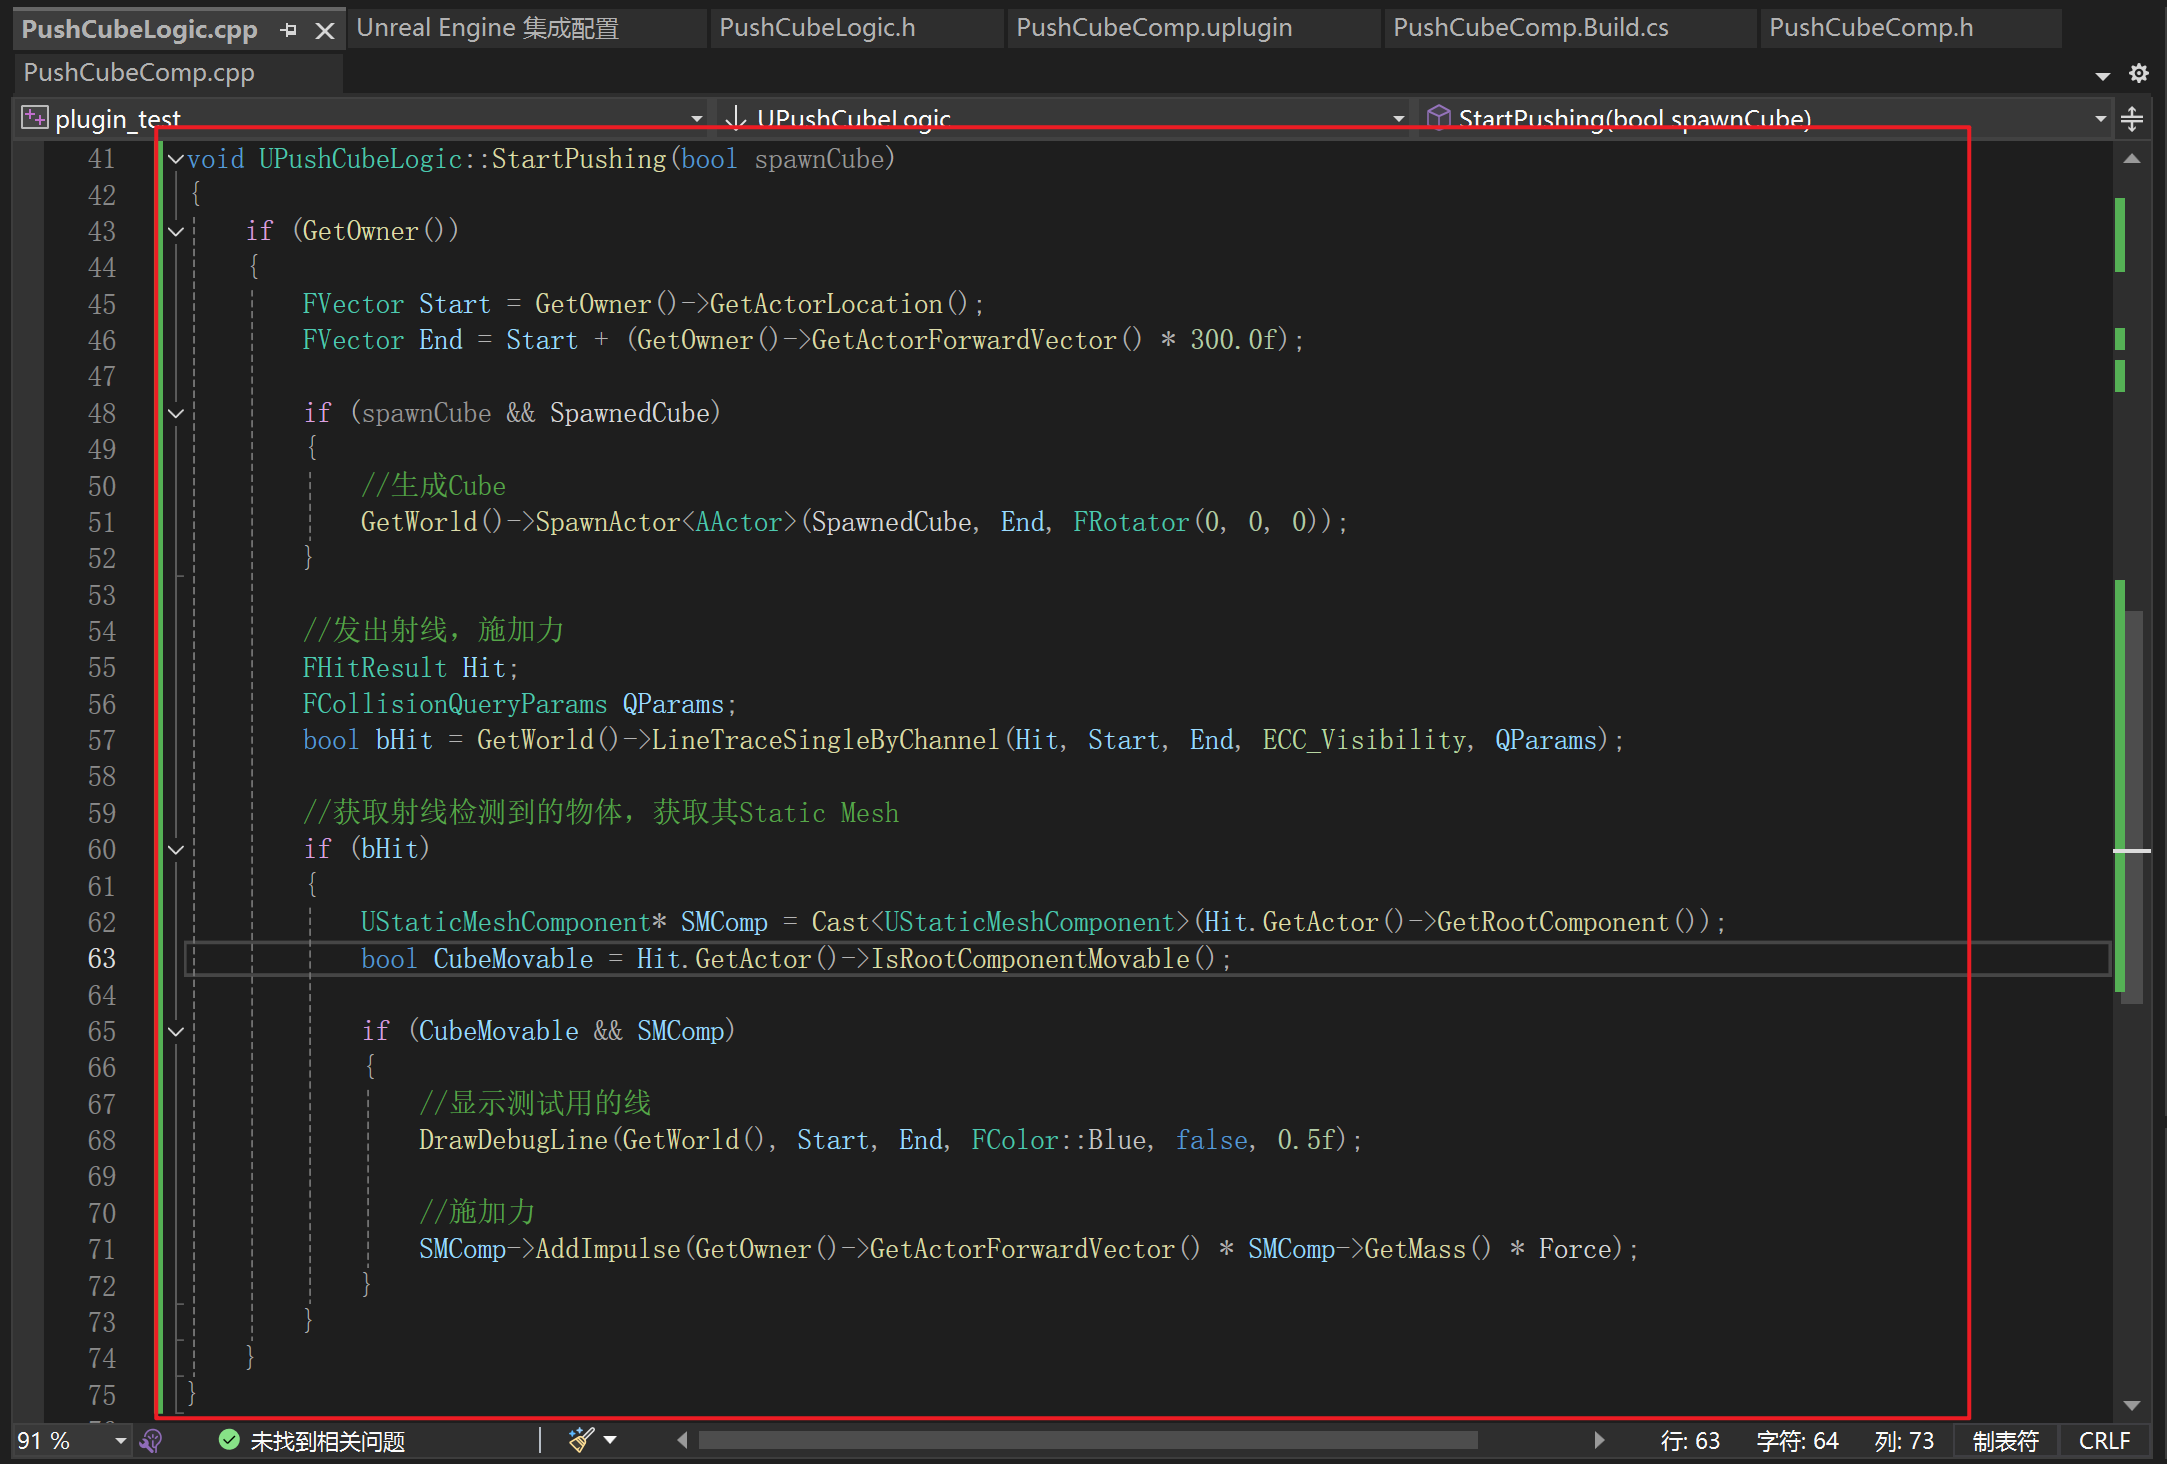Click the vertical scrollbar down arrow
Viewport: 2167px width, 1464px height.
[x=2131, y=1404]
